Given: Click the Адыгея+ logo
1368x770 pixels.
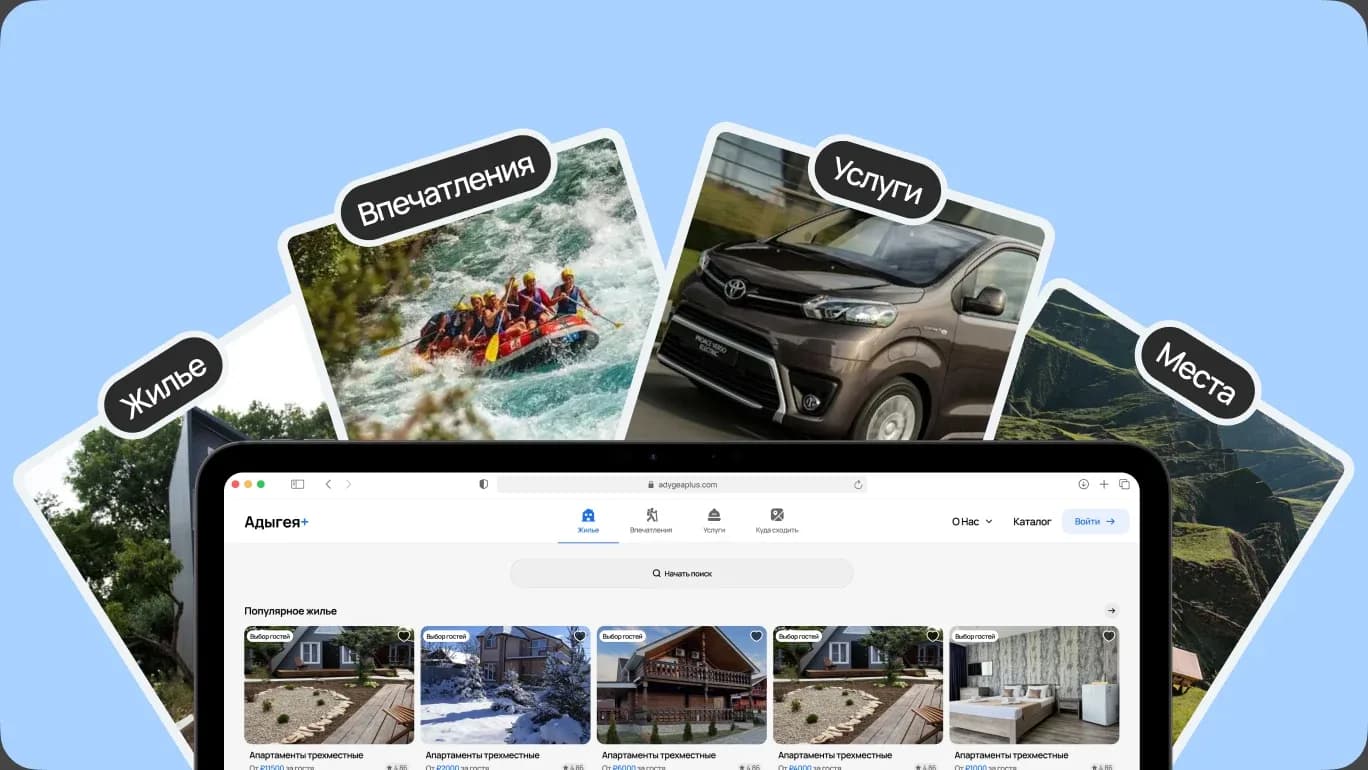Looking at the screenshot, I should (277, 521).
